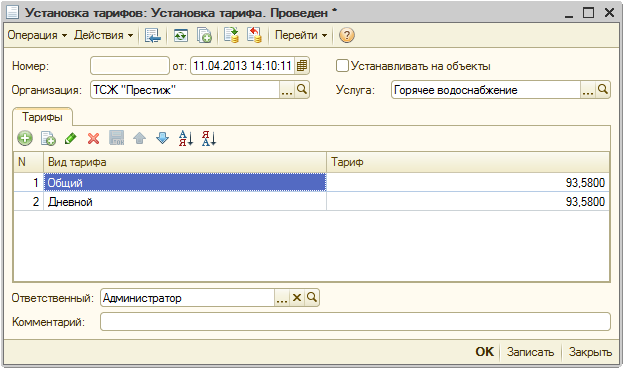Move the row up with the up arrow

tap(139, 139)
